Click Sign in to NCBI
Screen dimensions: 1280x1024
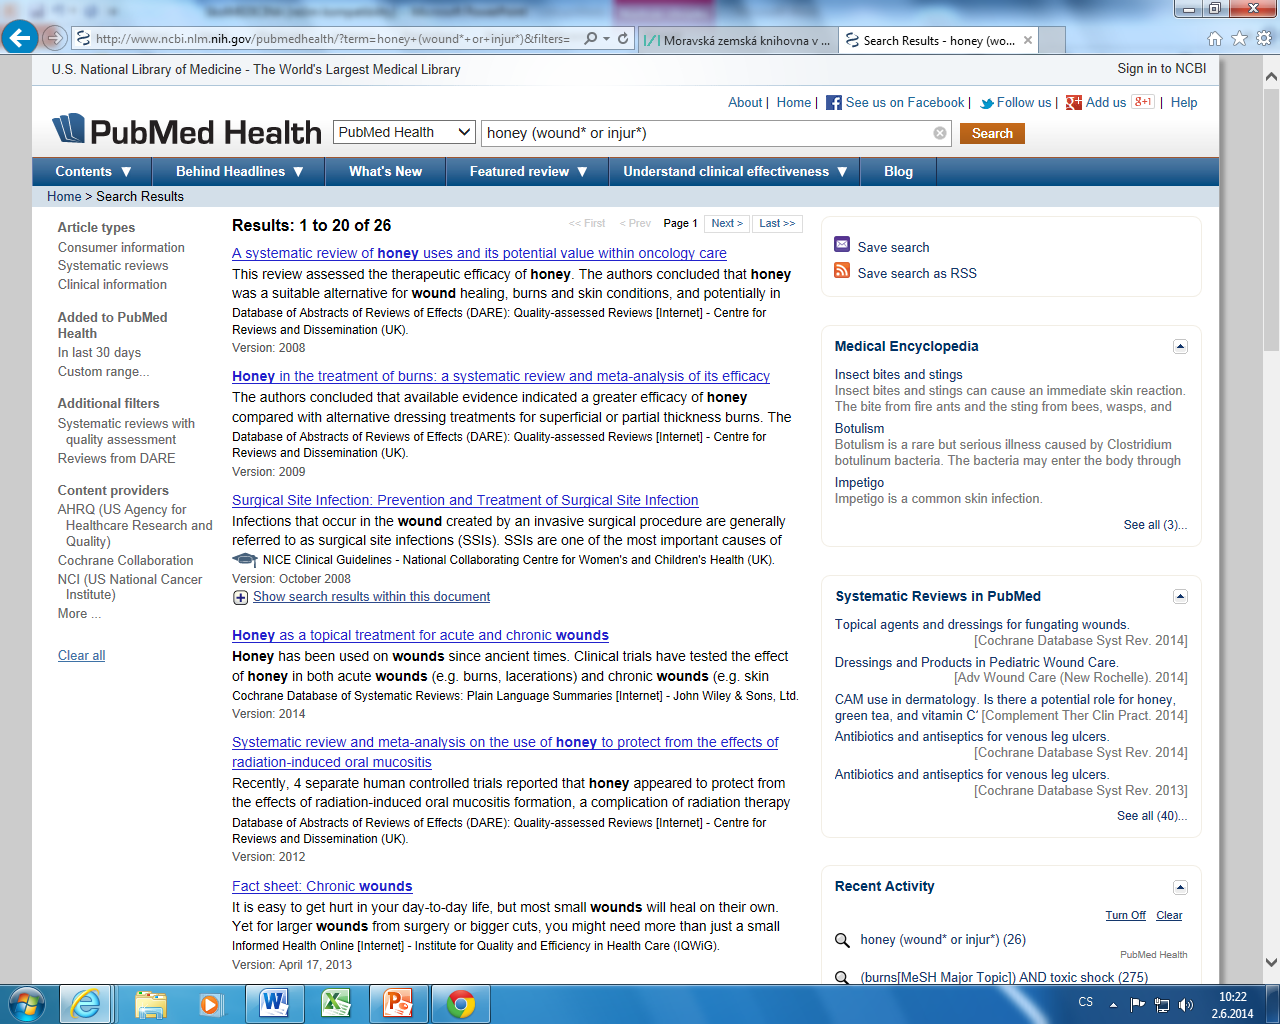coord(1161,69)
